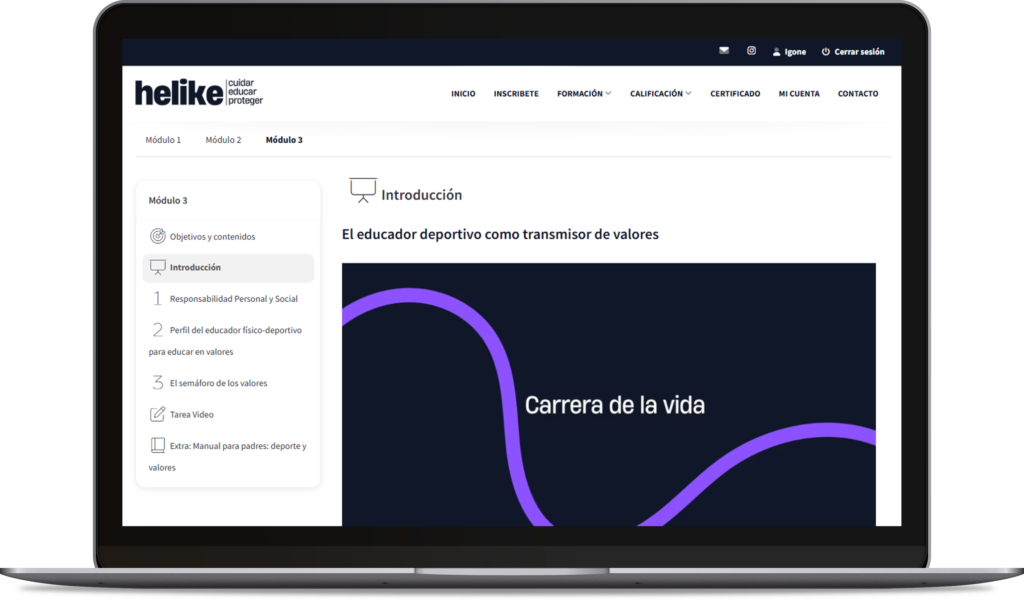Click the target icon for Objetivos y contenidos
Screen dimensions: 1024x601
(x=157, y=237)
